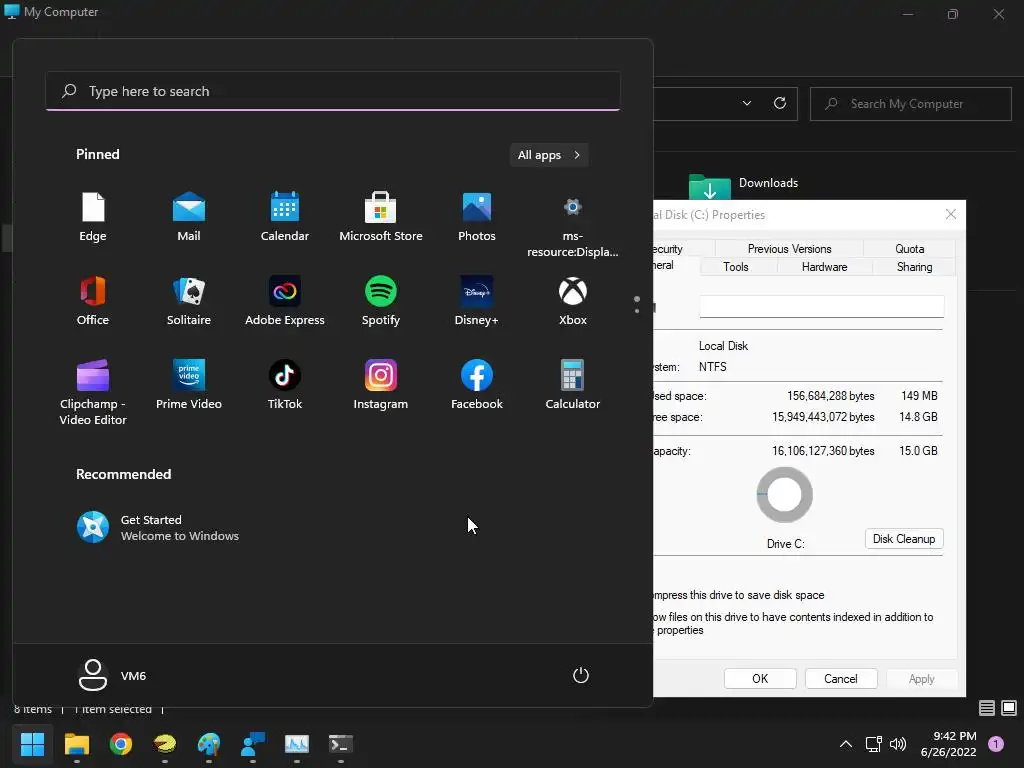Launch the Mail app
This screenshot has width=1024, height=768.
(189, 217)
